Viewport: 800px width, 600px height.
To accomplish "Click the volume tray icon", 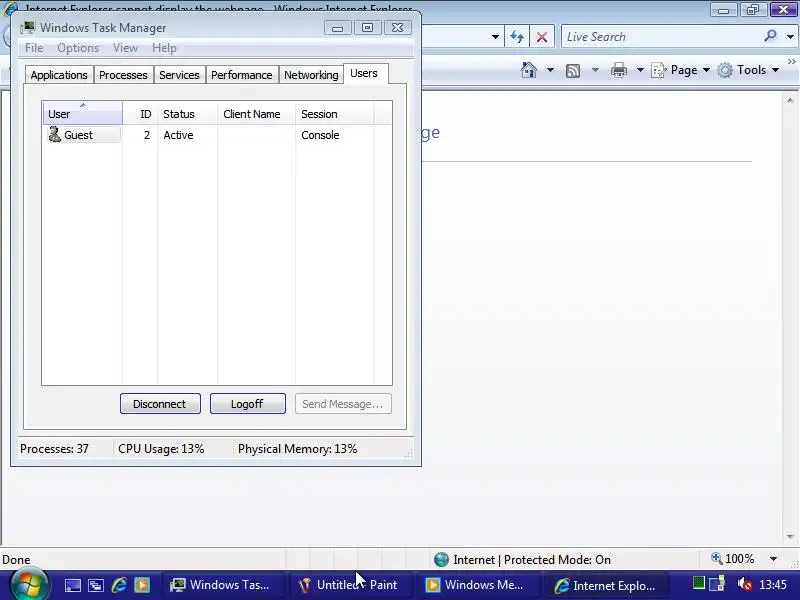I will point(744,583).
